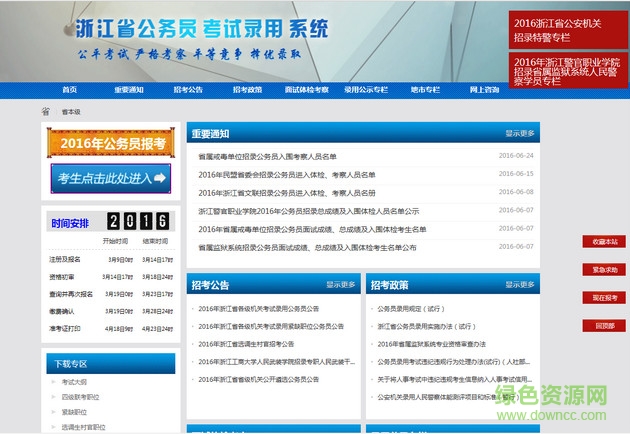The height and width of the screenshot is (434, 630).
Task: Open 网上咨询 nav item
Action: click(x=485, y=90)
